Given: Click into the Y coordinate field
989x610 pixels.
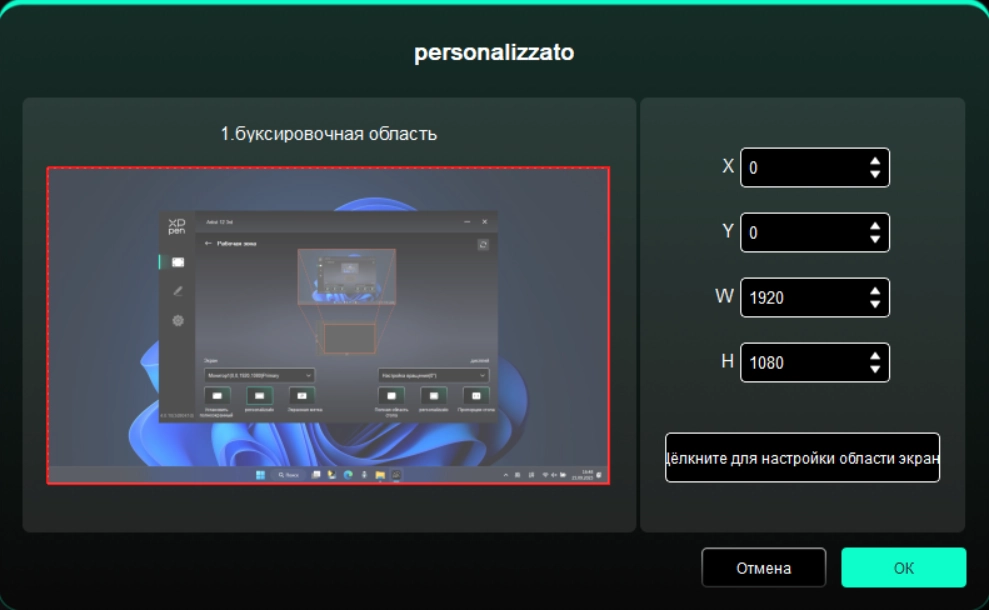Looking at the screenshot, I should [800, 233].
